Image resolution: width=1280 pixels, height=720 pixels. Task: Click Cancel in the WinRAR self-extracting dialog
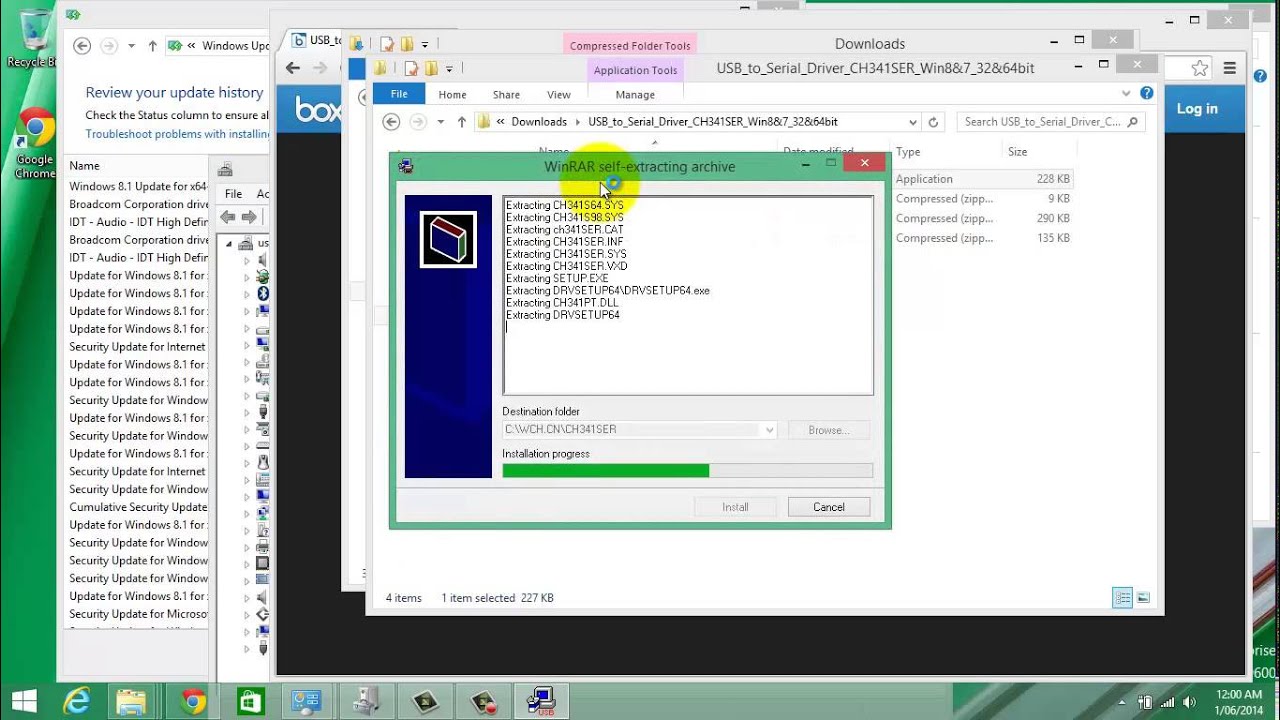828,507
